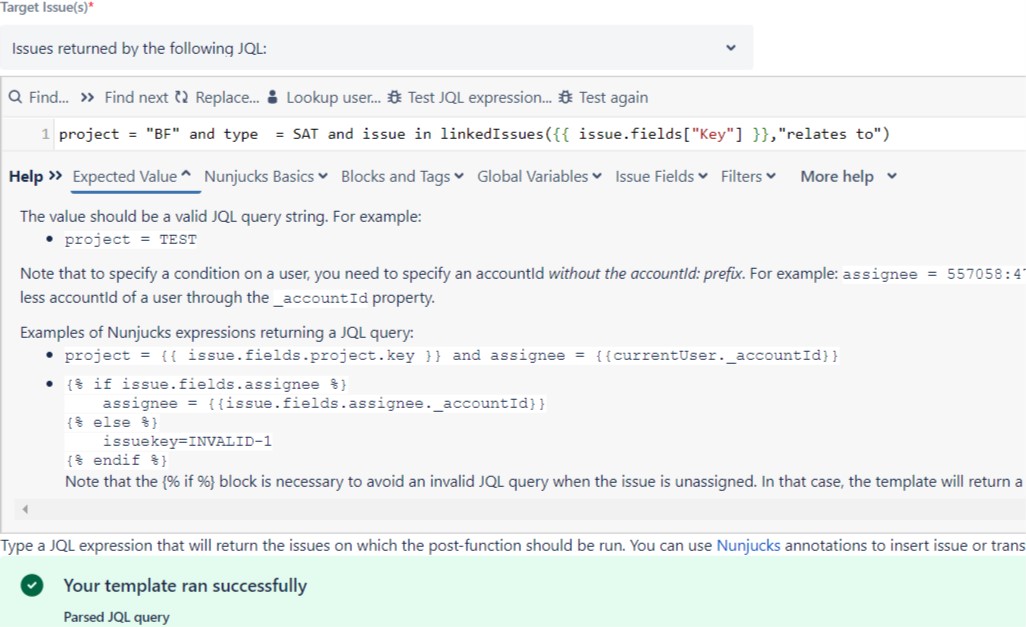The width and height of the screenshot is (1026, 627).
Task: Click into the JQL code editor line
Action: pyautogui.click(x=540, y=134)
